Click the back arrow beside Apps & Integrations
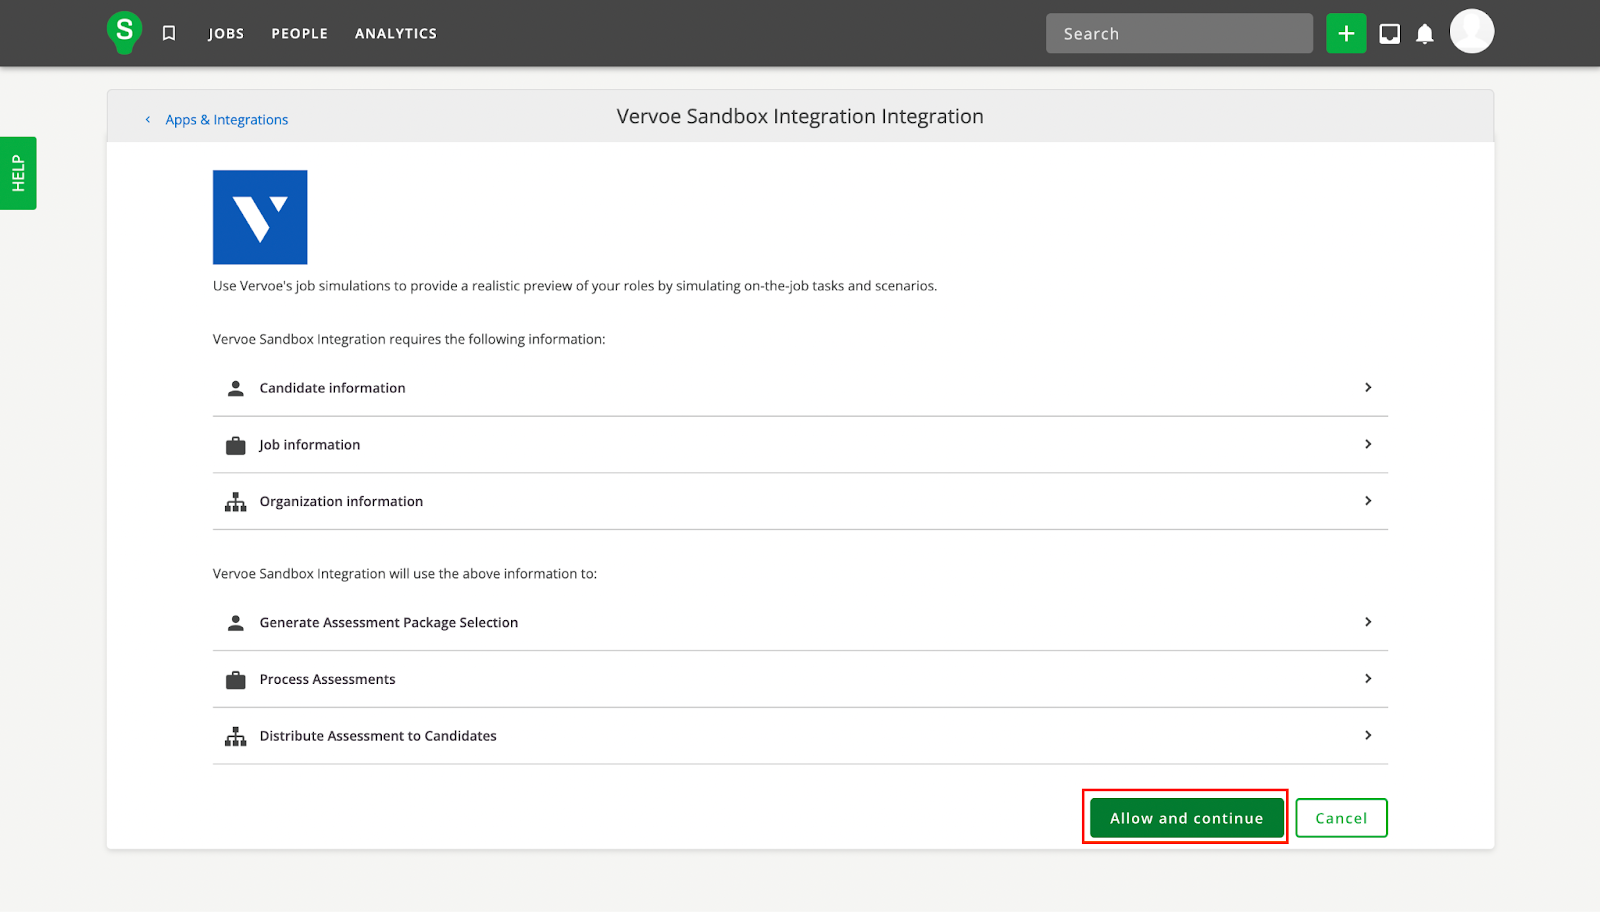Image resolution: width=1600 pixels, height=912 pixels. click(148, 119)
